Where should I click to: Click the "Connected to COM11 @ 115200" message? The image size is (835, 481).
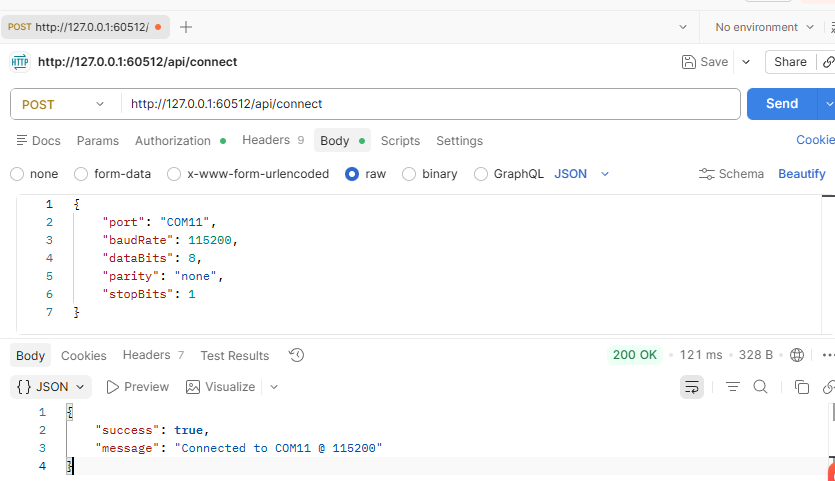279,448
